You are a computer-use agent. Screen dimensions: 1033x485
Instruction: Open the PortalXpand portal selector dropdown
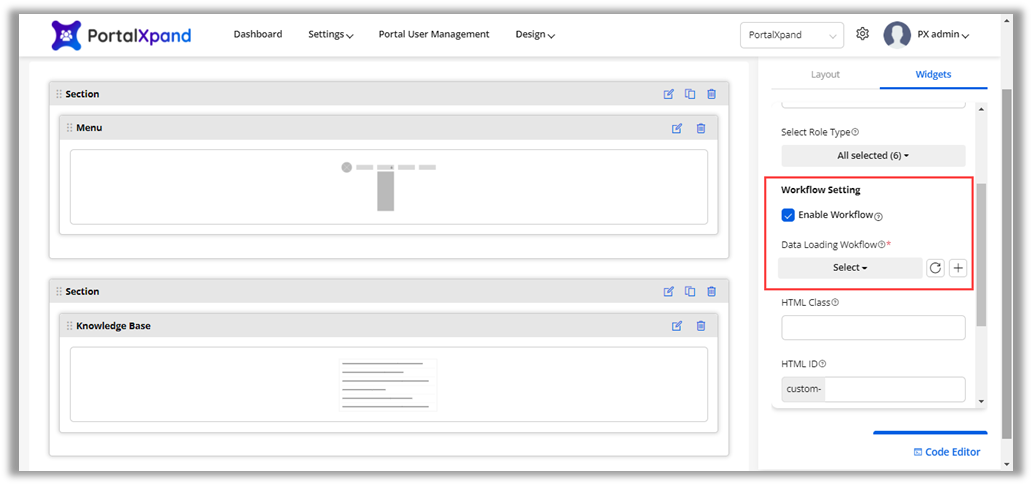[x=791, y=35]
